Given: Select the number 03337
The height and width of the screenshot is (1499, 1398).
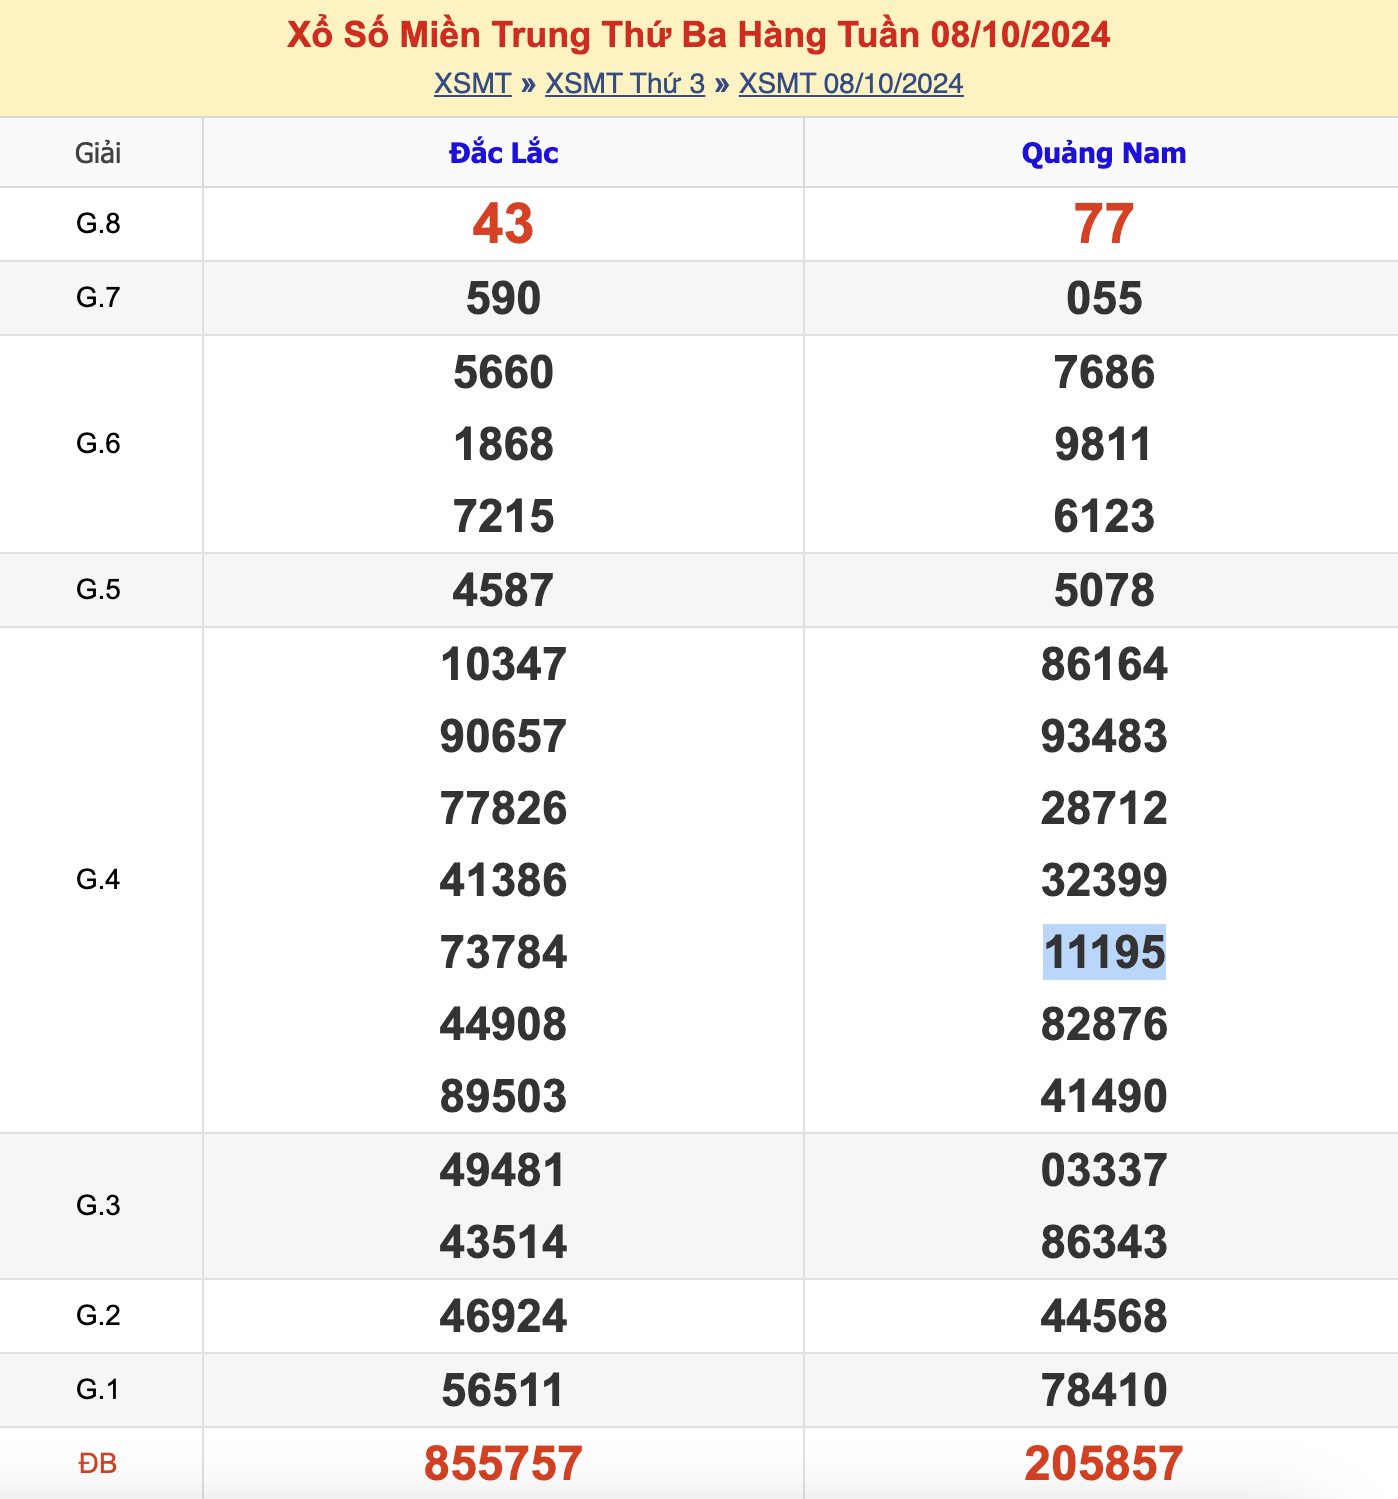Looking at the screenshot, I should (x=1104, y=1170).
